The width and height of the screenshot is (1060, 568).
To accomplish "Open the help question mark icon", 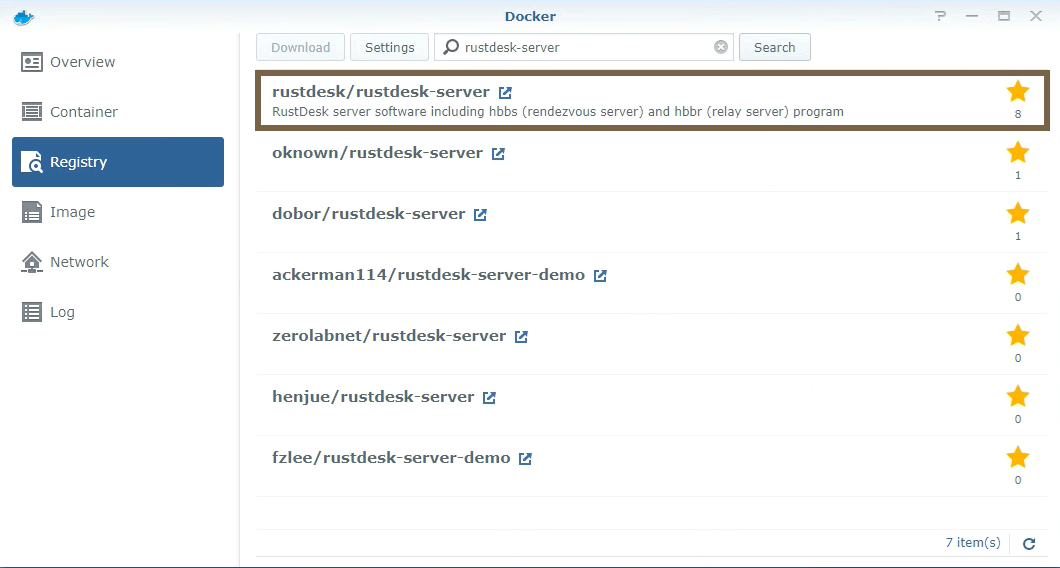I will (940, 16).
